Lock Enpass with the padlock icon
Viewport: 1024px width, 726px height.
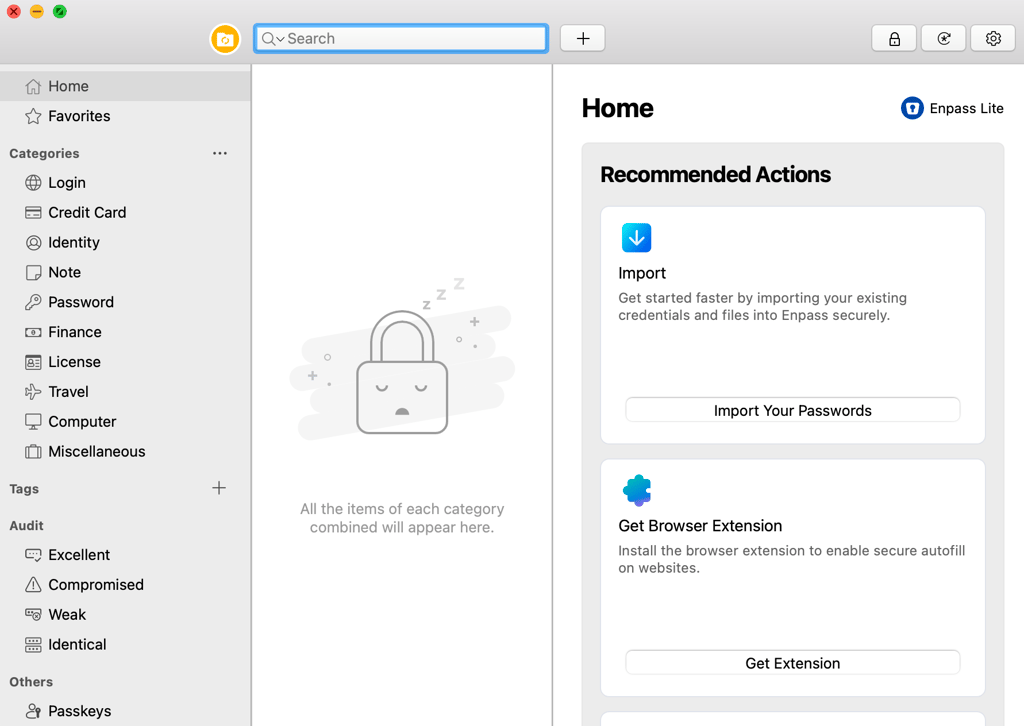(x=894, y=39)
